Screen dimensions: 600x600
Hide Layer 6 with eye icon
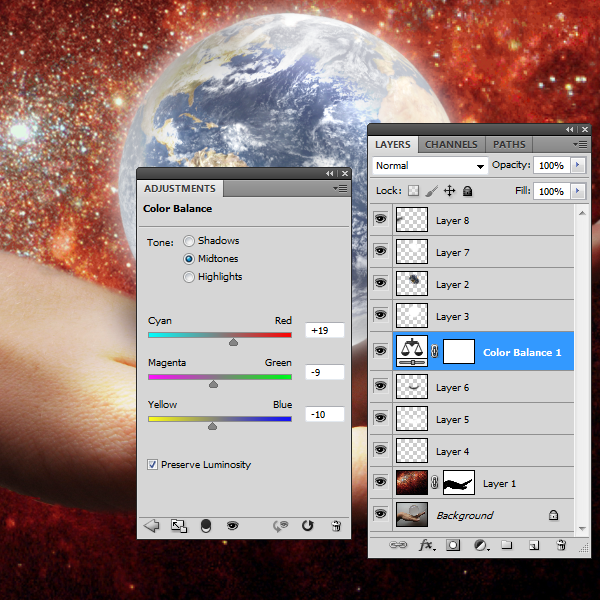[x=380, y=386]
